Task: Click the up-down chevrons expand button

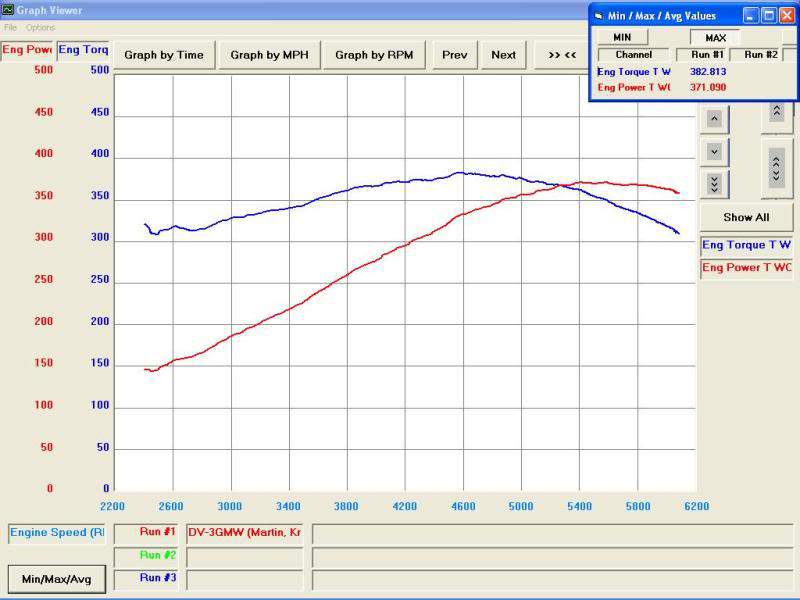Action: point(777,168)
